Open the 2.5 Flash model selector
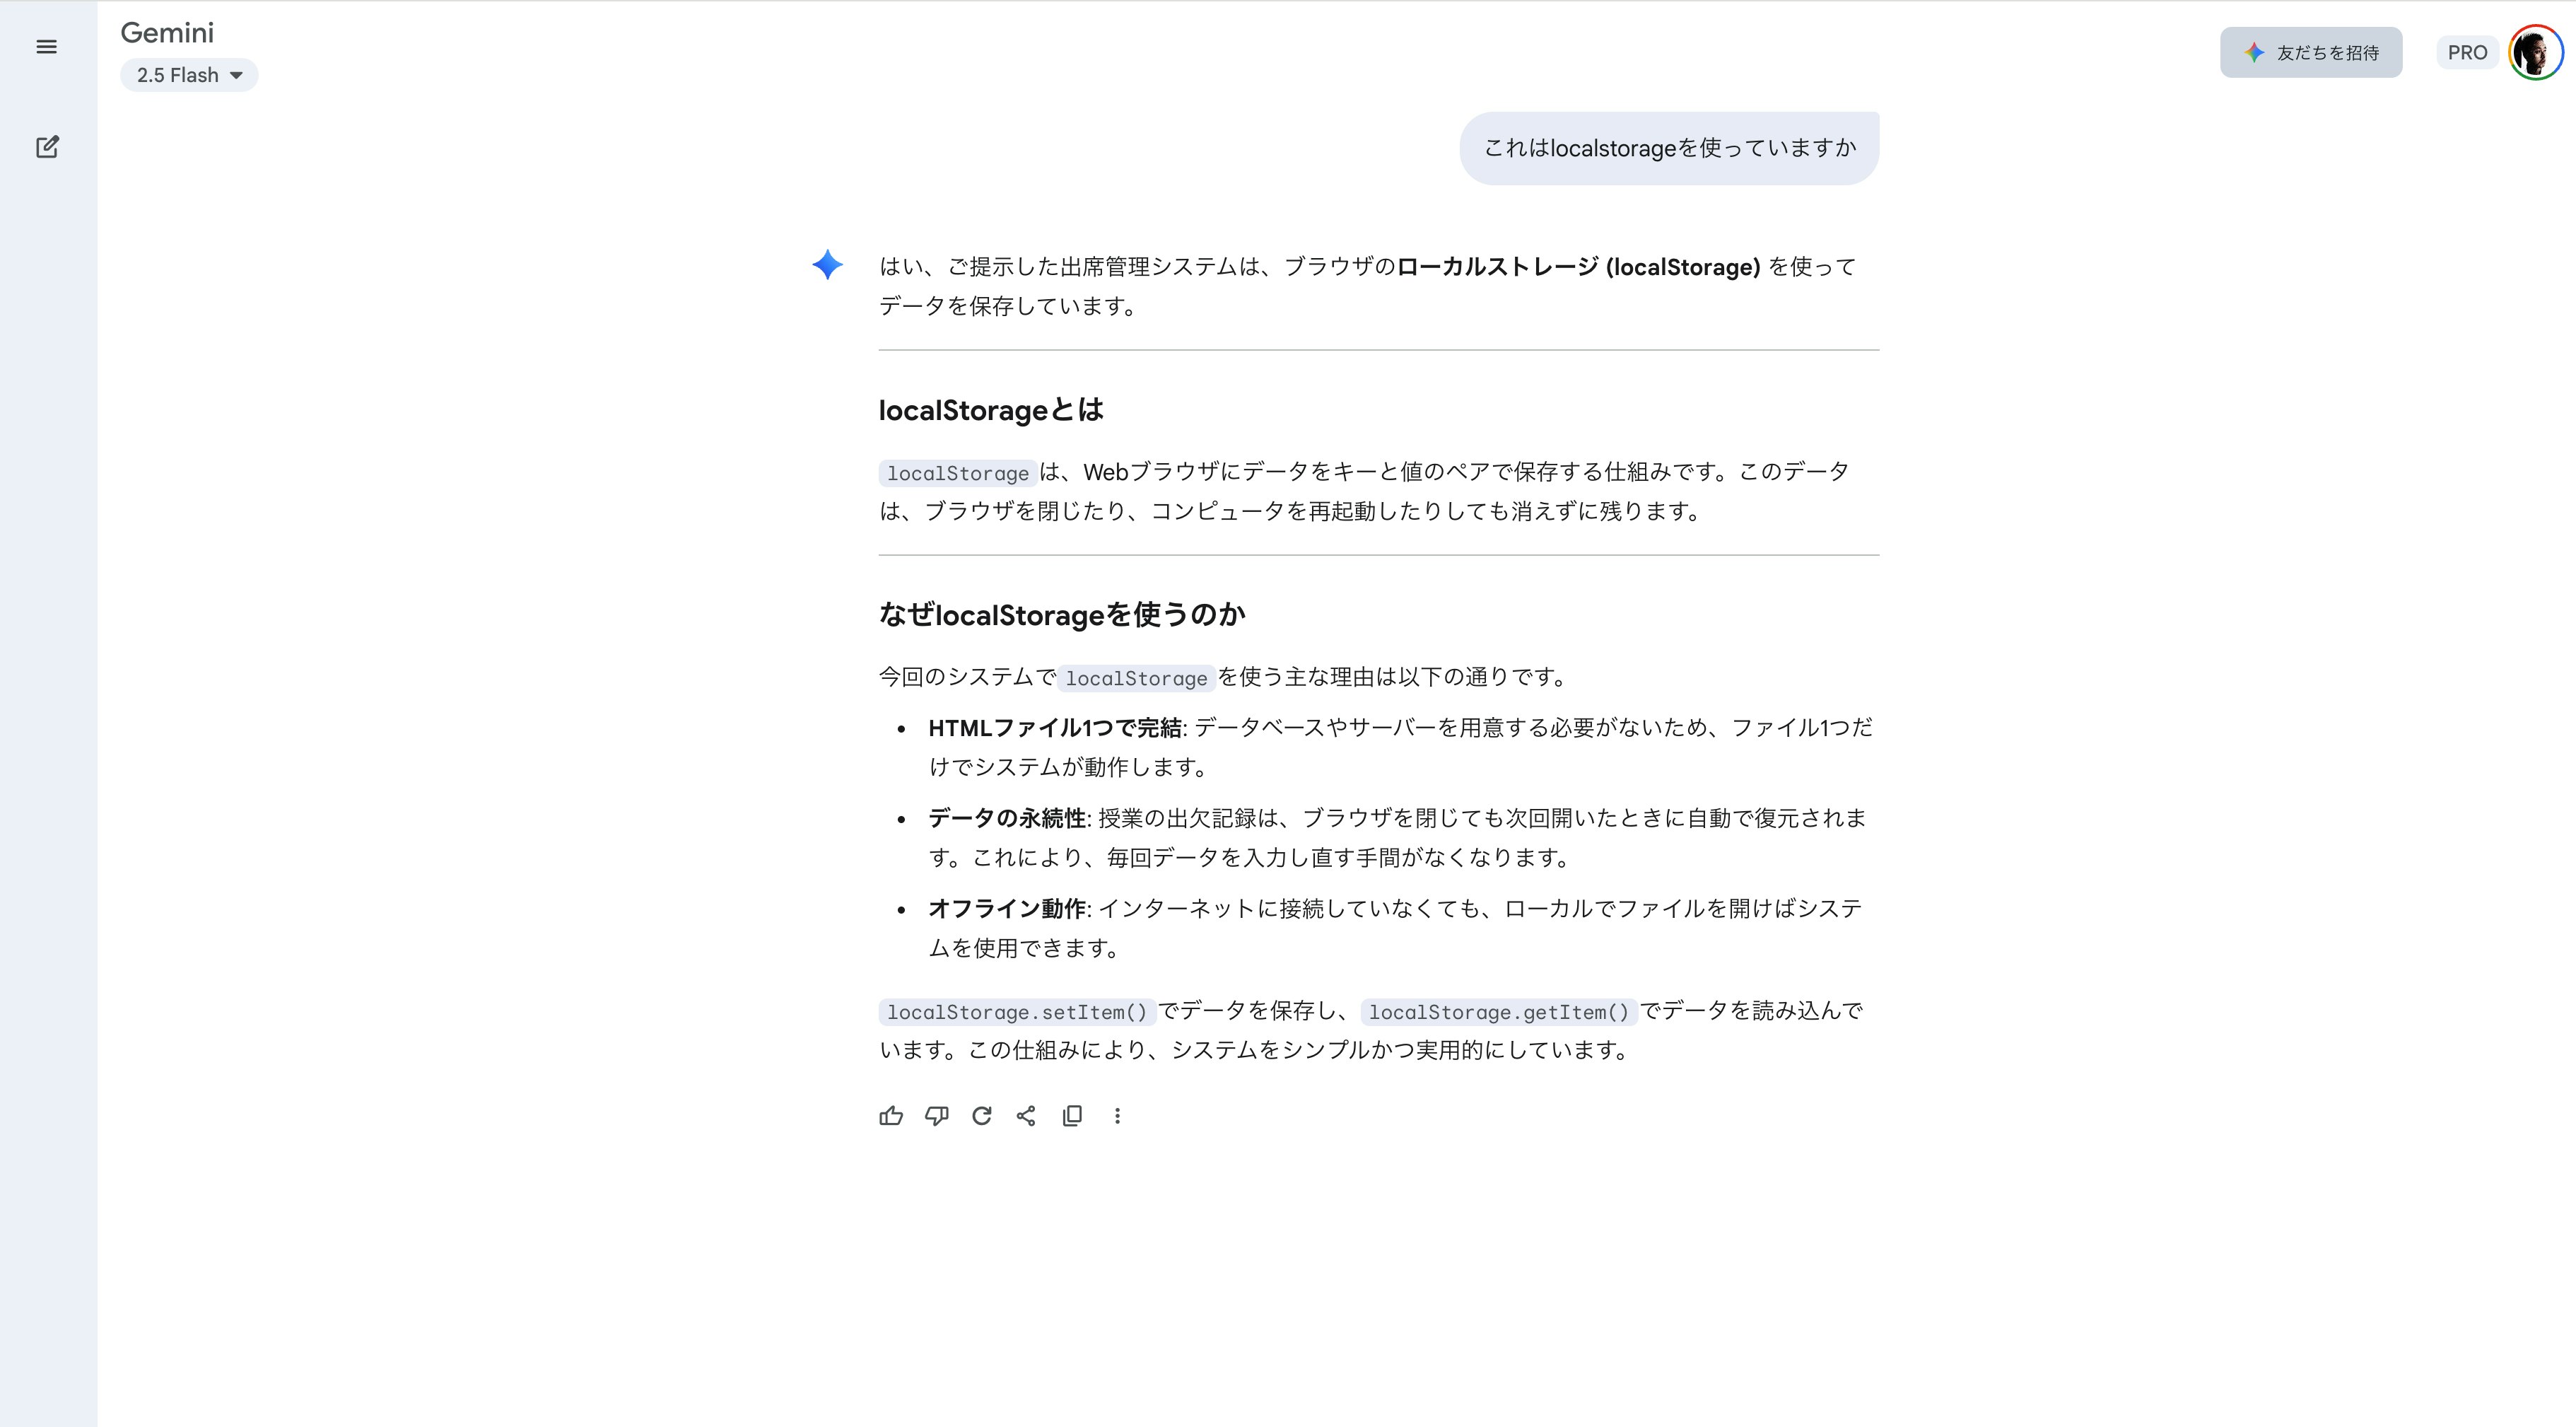2576x1427 pixels. tap(188, 74)
